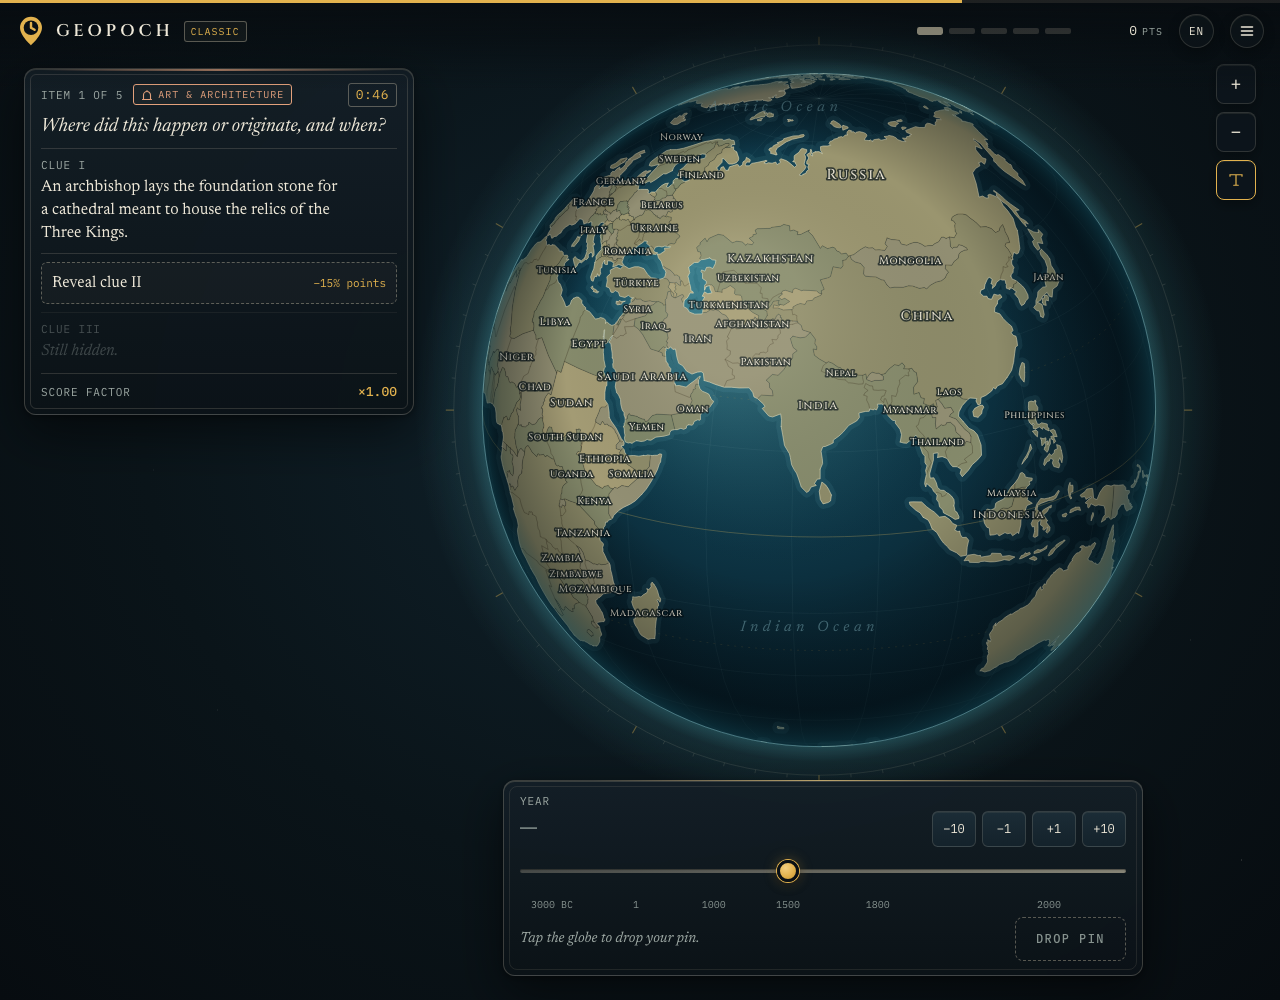The image size is (1280, 1000).
Task: Click the Drop Pin button
Action: (x=1070, y=939)
